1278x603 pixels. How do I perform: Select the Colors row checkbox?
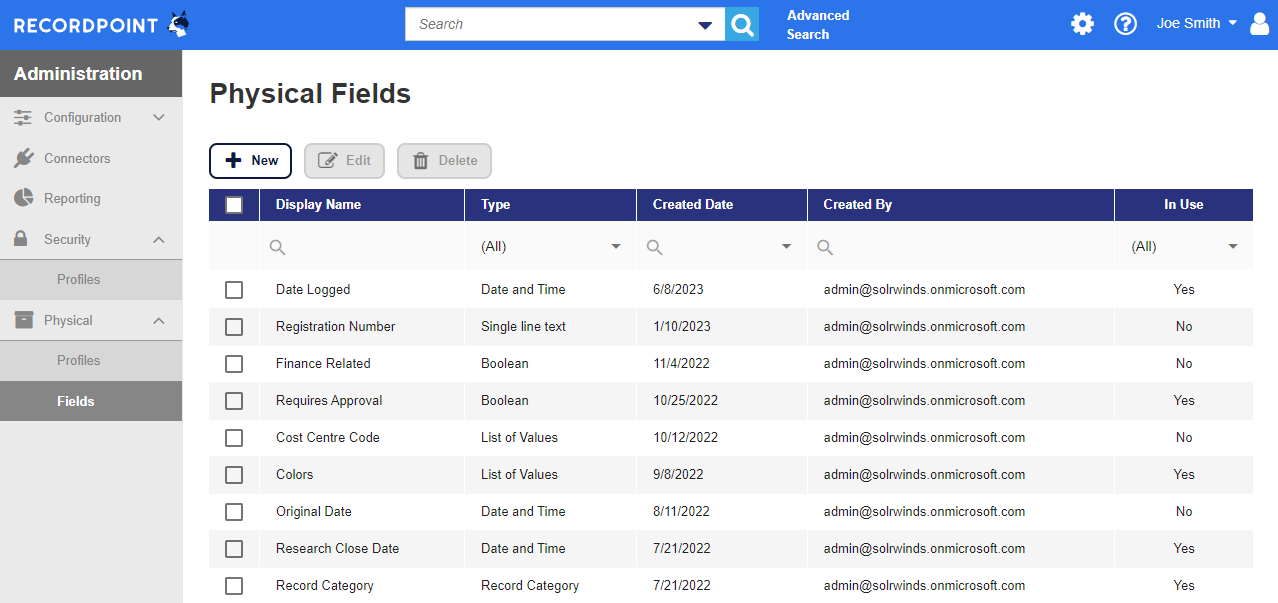click(234, 475)
